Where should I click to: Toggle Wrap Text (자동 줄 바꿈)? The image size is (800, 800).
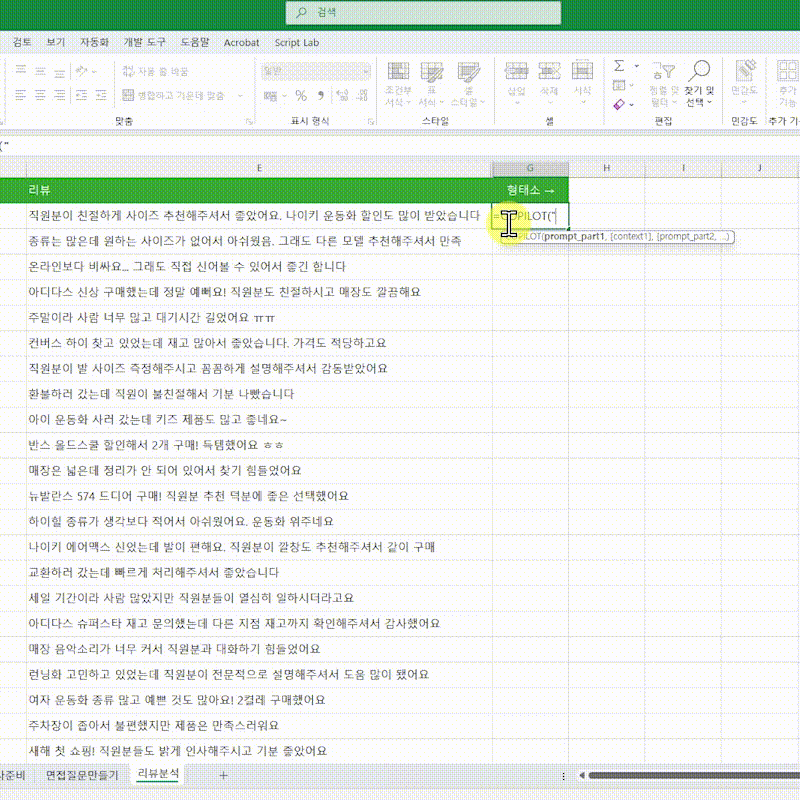point(155,72)
